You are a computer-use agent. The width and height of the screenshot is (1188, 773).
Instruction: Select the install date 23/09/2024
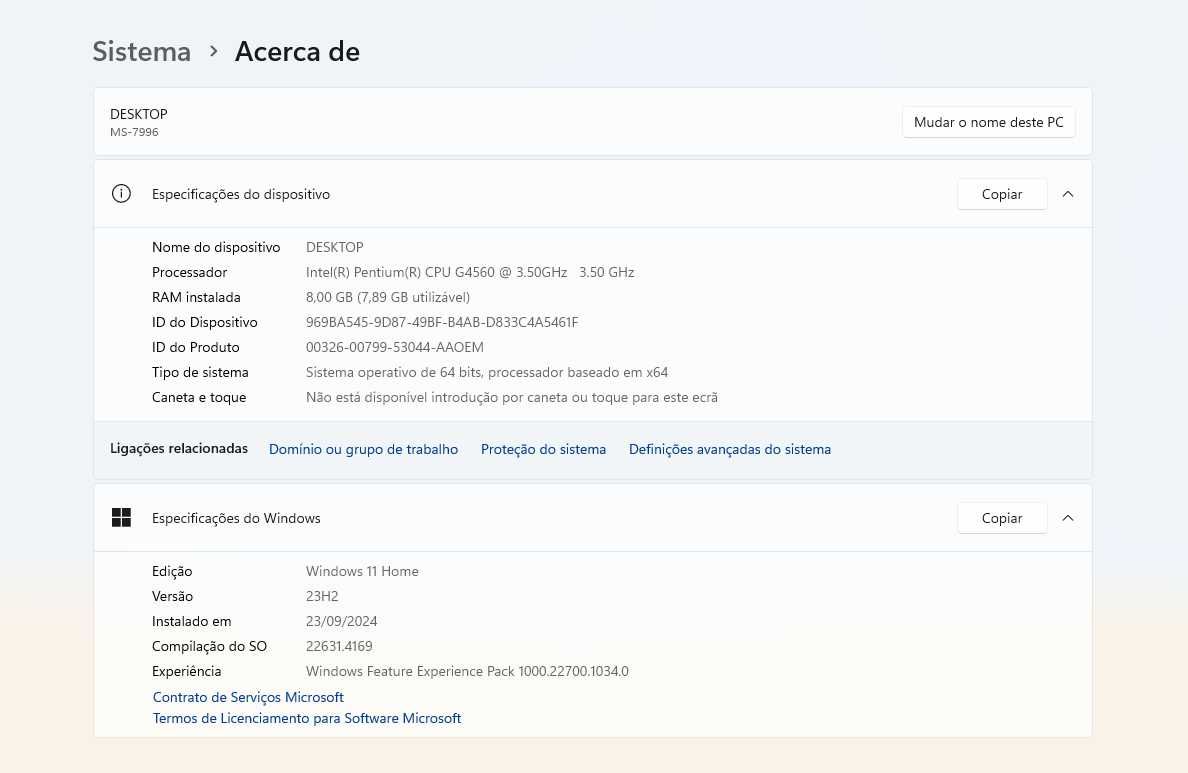(341, 621)
